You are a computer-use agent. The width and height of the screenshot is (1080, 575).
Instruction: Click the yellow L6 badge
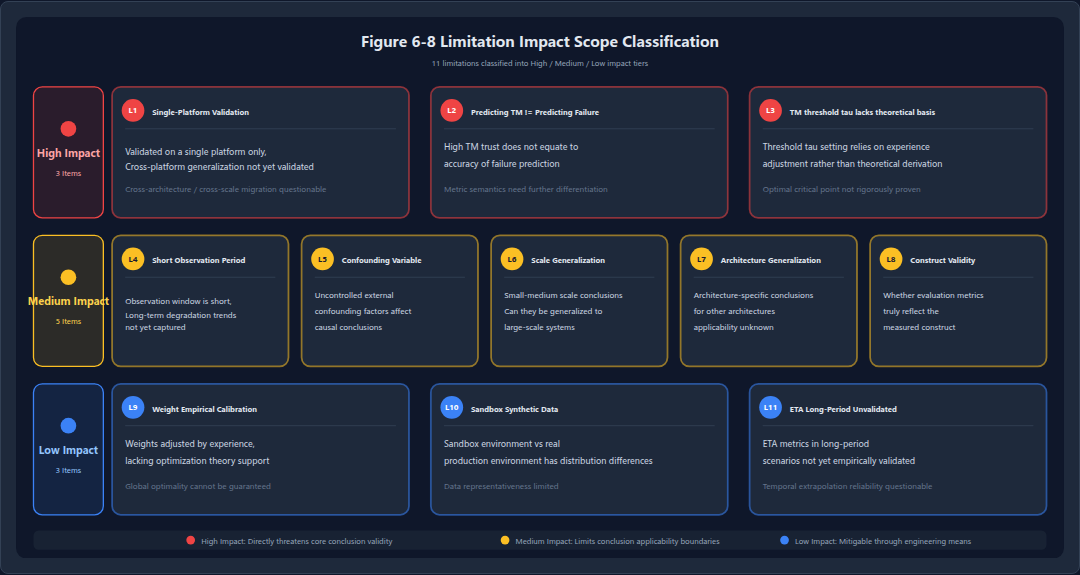point(512,260)
